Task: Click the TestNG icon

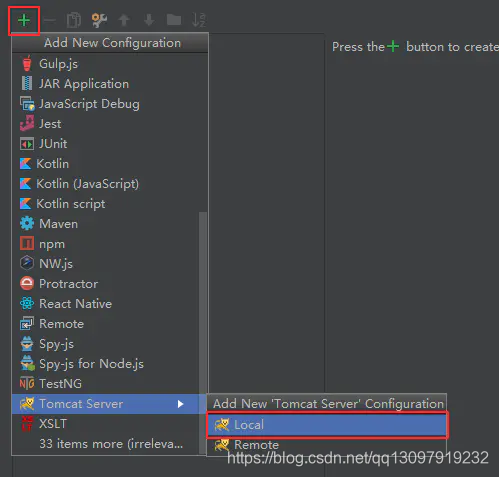Action: (x=27, y=383)
